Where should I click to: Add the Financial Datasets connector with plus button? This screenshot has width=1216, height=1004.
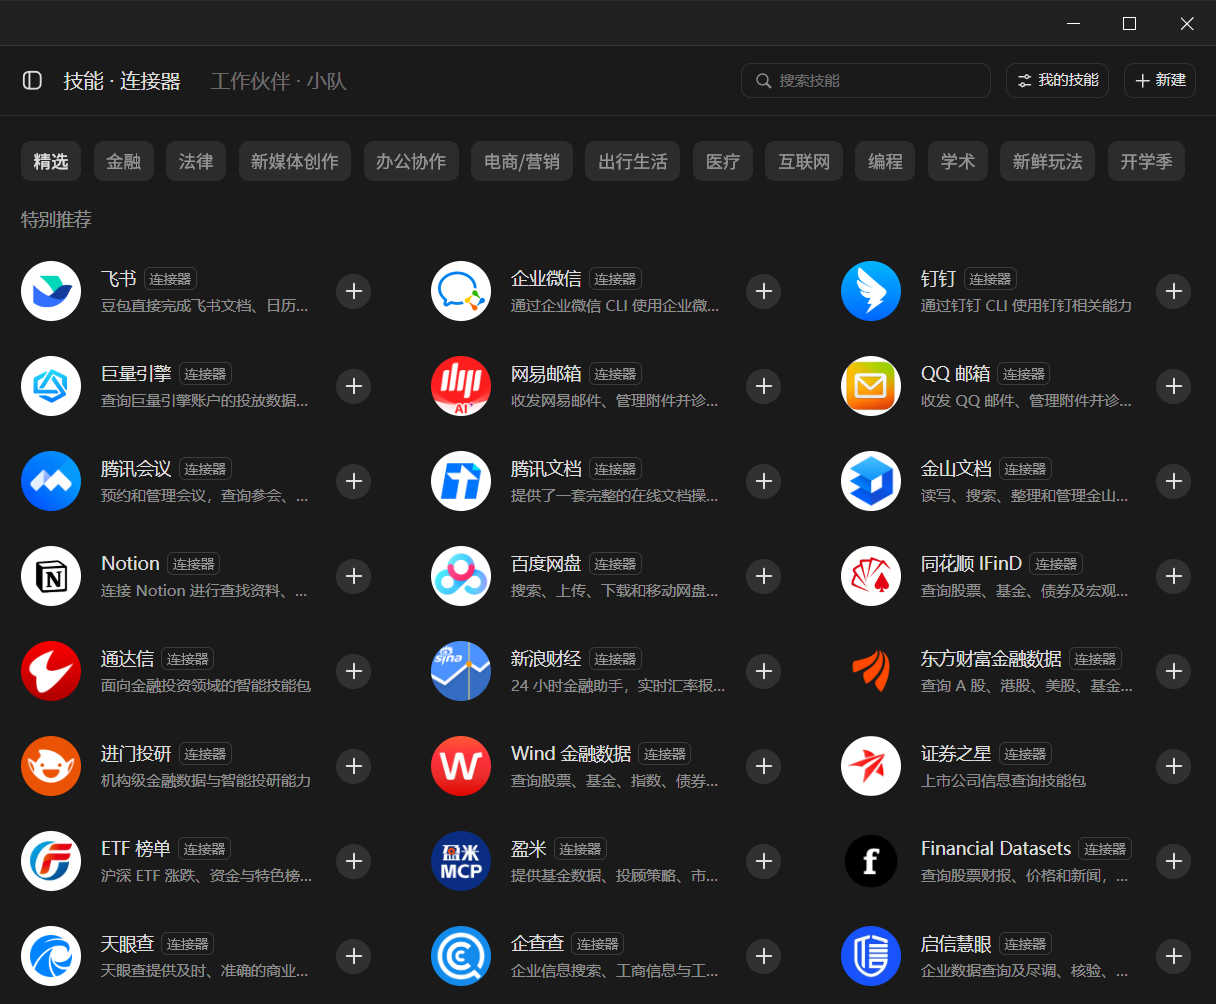pyautogui.click(x=1174, y=861)
